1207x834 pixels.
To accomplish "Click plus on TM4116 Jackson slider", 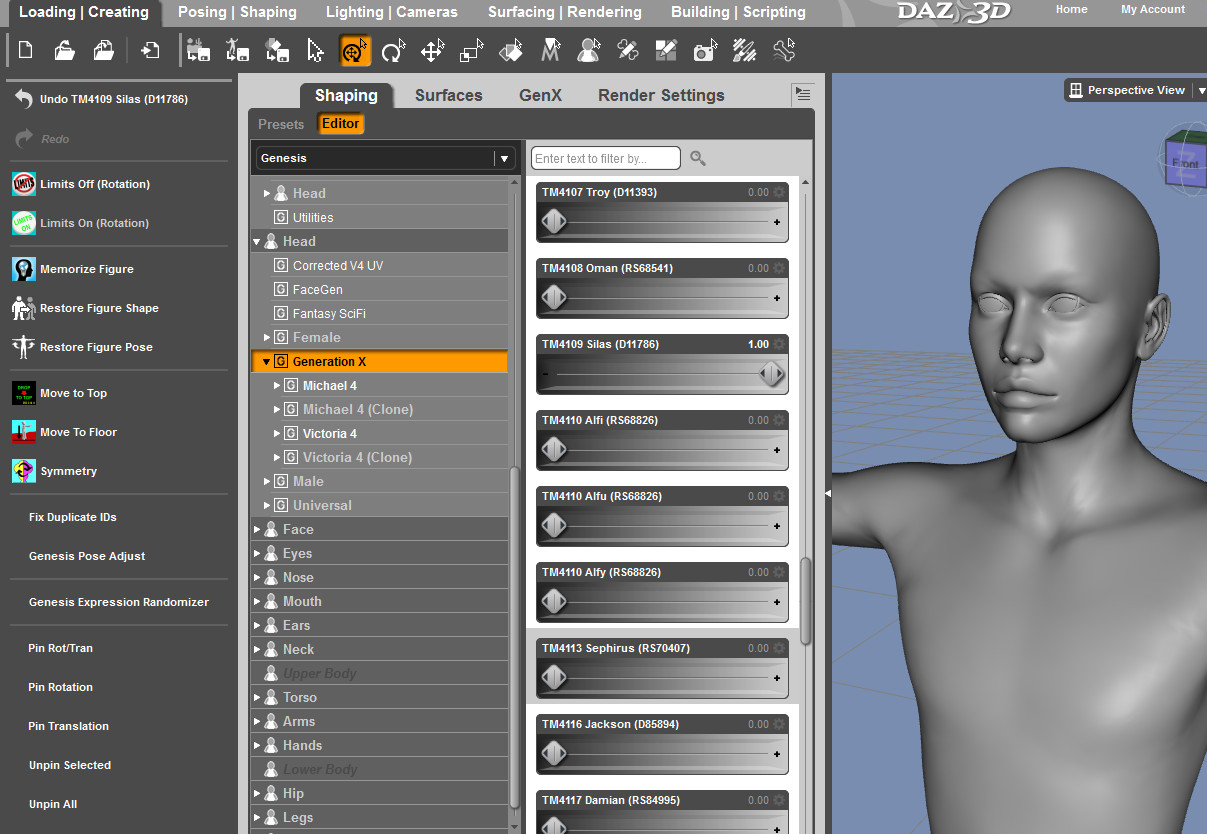I will (777, 754).
